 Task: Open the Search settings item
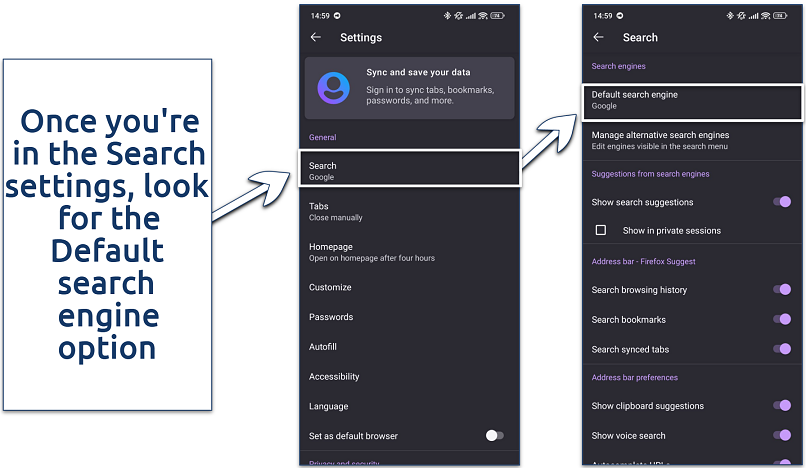point(410,171)
